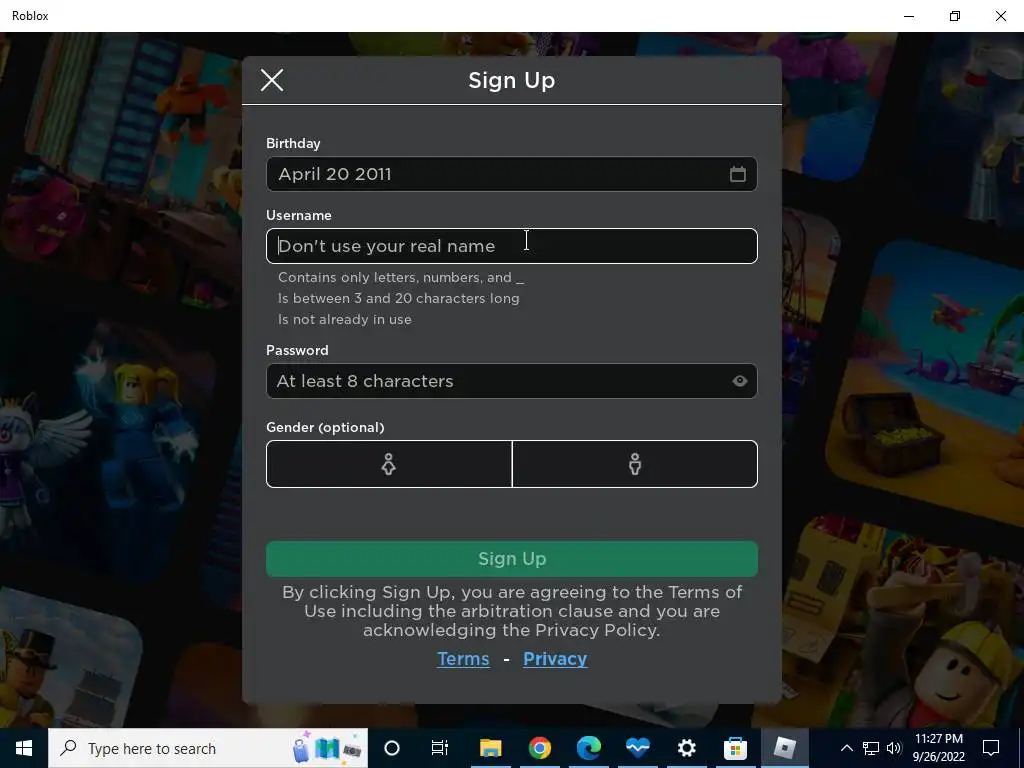This screenshot has width=1024, height=768.
Task: Open Microsoft Edge from the taskbar
Action: pos(588,748)
